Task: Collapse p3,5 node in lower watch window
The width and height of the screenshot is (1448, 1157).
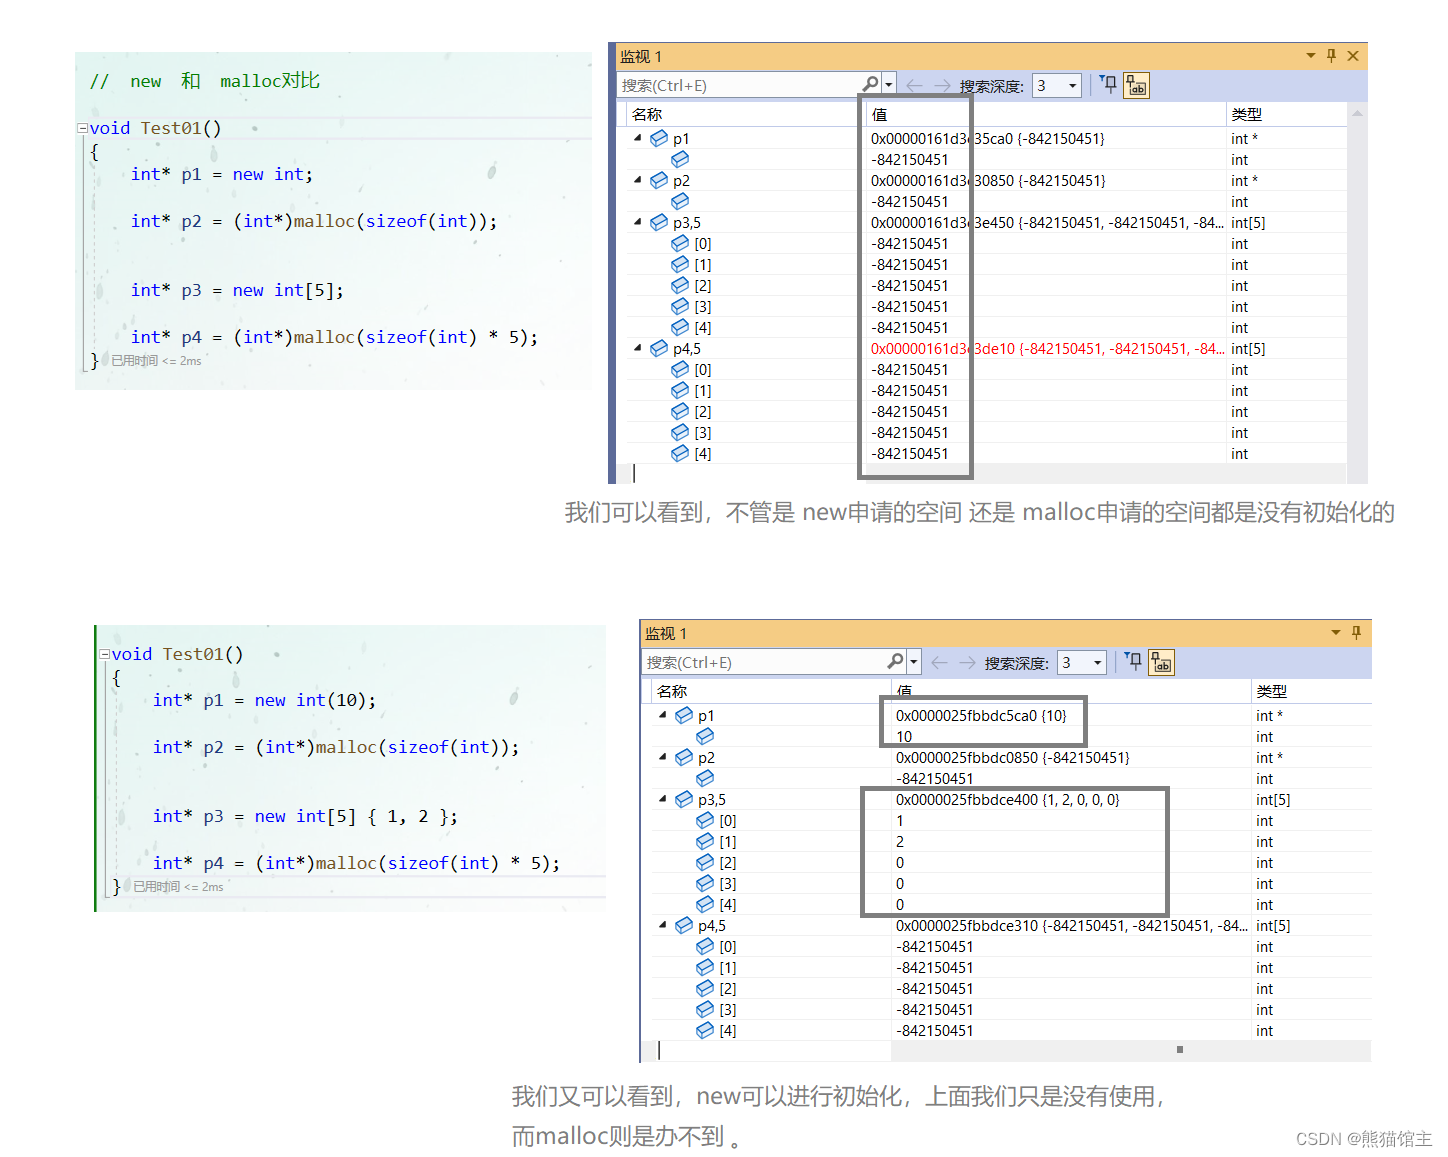Action: [x=663, y=799]
